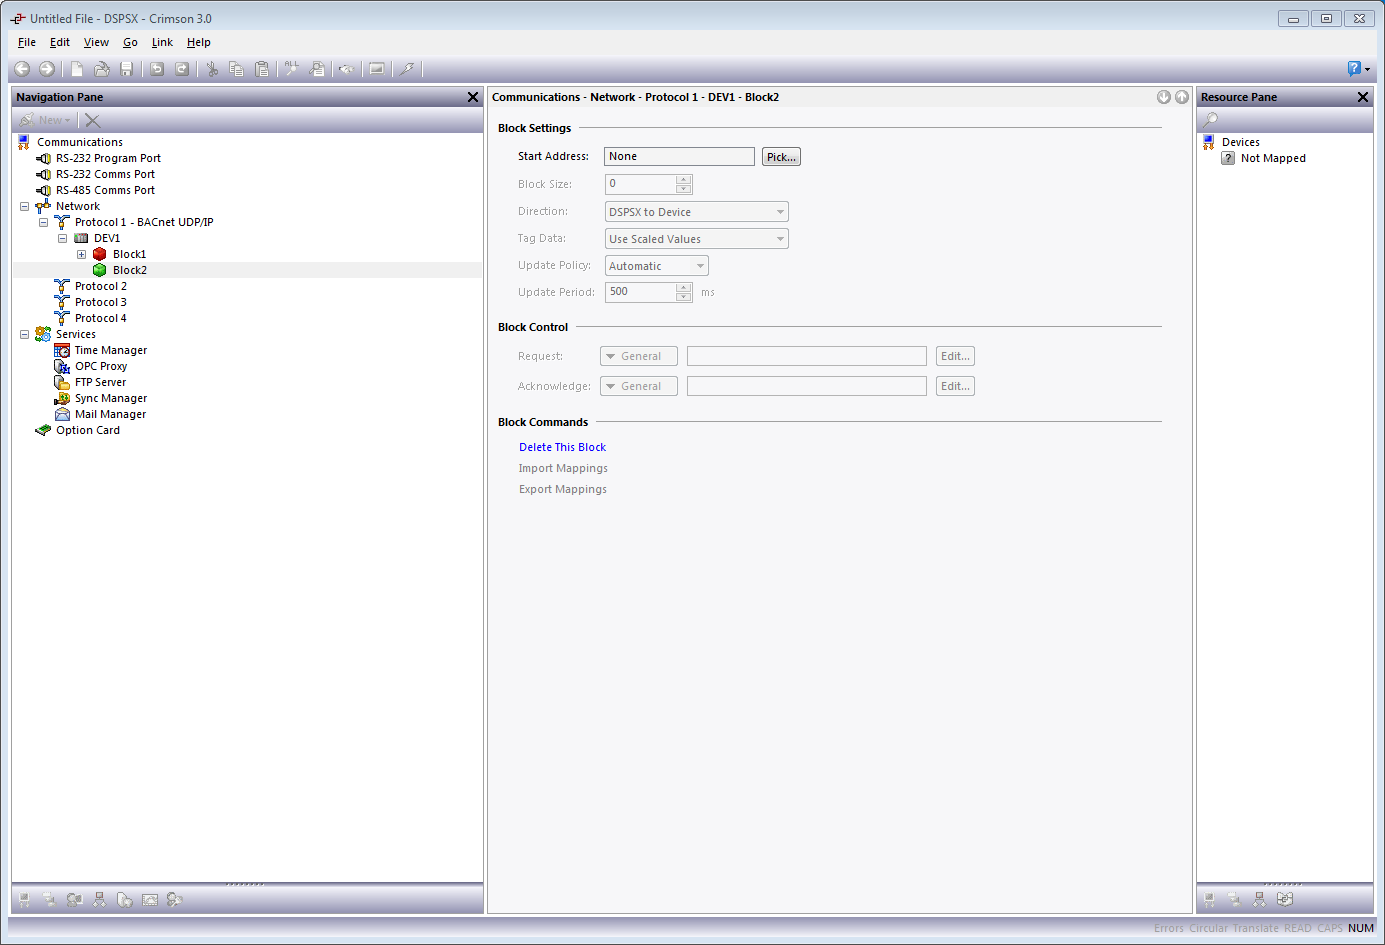This screenshot has width=1385, height=945.
Task: Click the down-arrow item navigation icon
Action: [x=1164, y=97]
